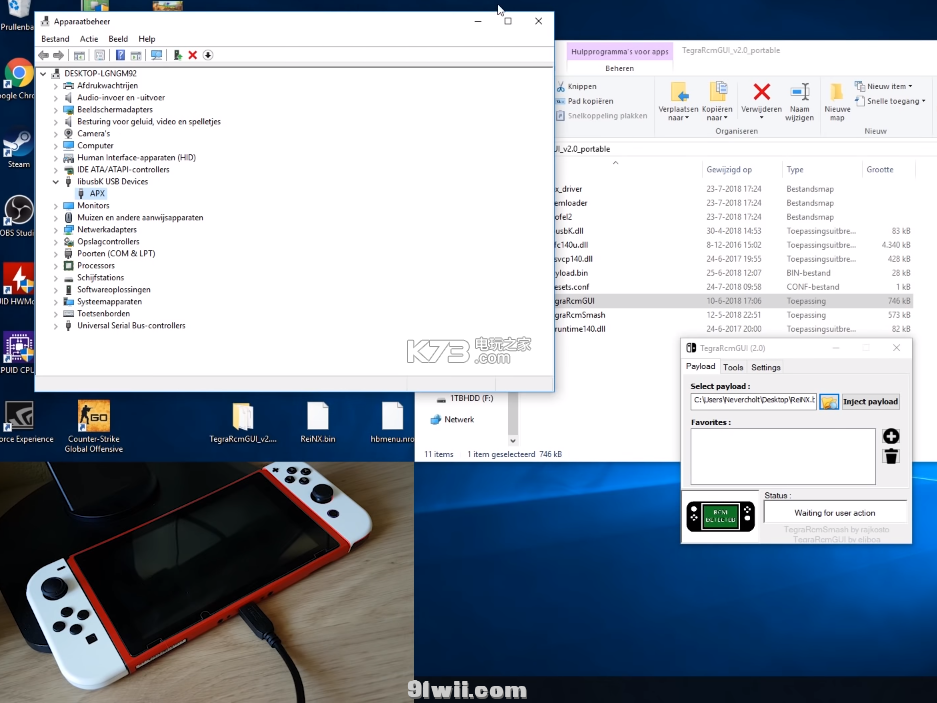Viewport: 937px width, 703px height.
Task: Click the TegraRcmGUI_v2 desktop folder icon
Action: click(243, 422)
